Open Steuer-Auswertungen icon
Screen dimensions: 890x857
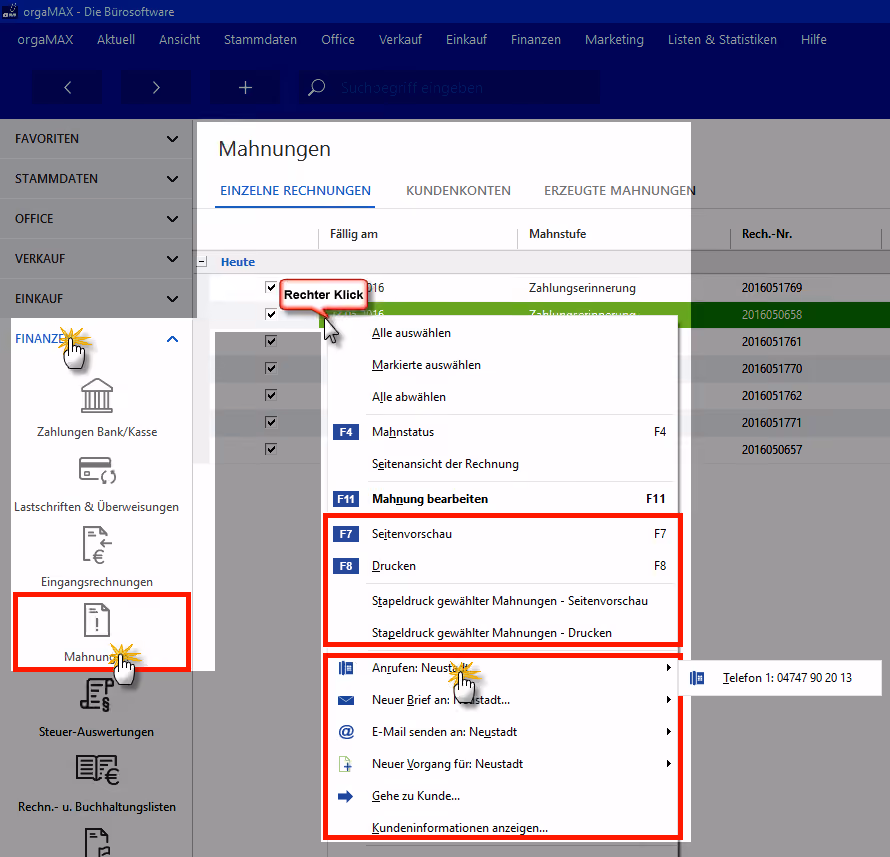pyautogui.click(x=97, y=695)
